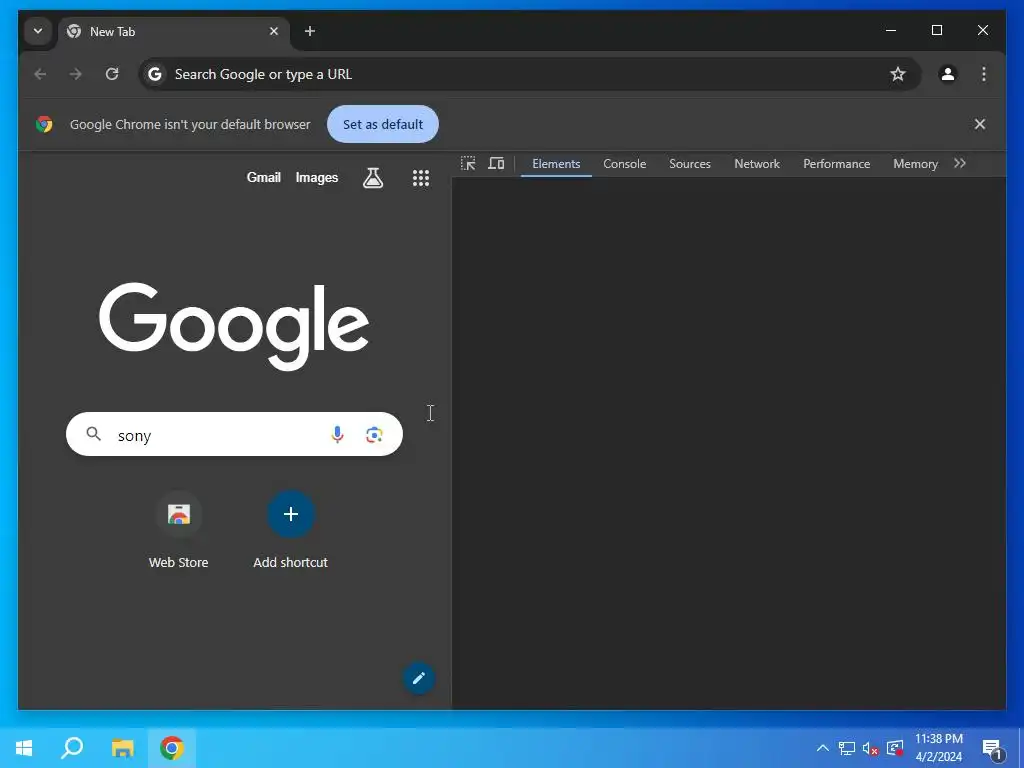Click the Add shortcut button
This screenshot has width=1024, height=768.
click(x=291, y=531)
